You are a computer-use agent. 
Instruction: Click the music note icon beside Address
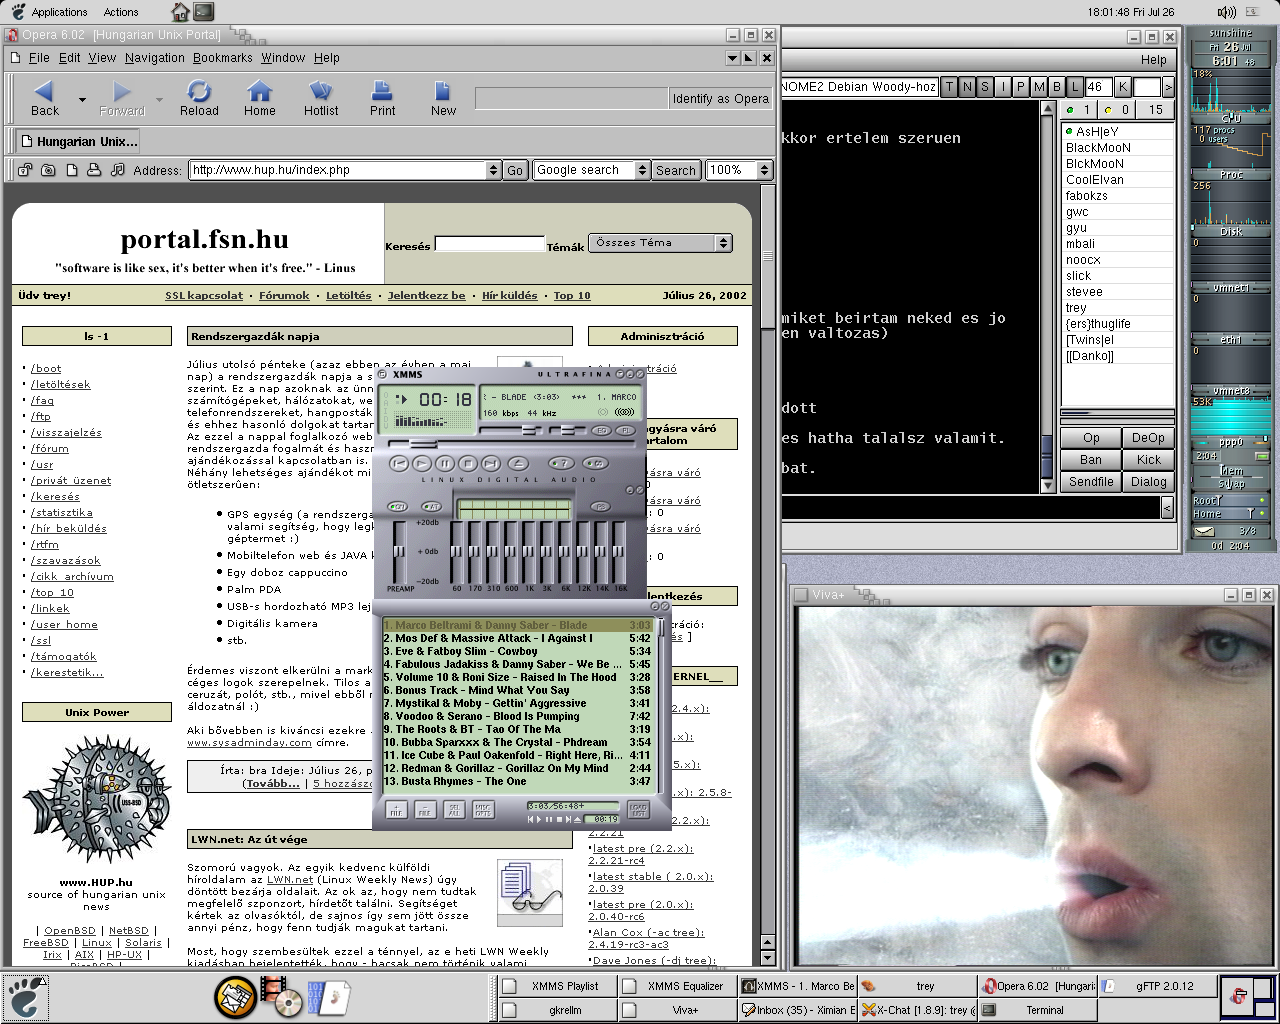pyautogui.click(x=118, y=170)
